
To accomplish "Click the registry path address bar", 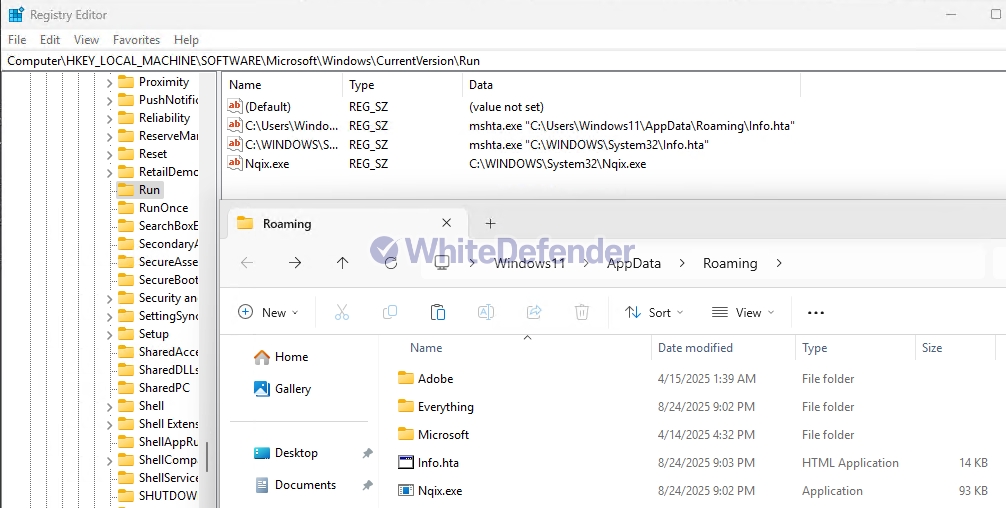I will [503, 61].
